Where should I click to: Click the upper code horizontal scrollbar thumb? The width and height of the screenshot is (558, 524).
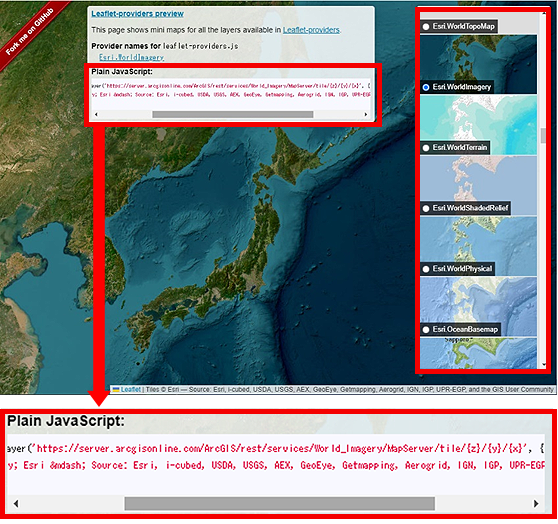(x=233, y=114)
